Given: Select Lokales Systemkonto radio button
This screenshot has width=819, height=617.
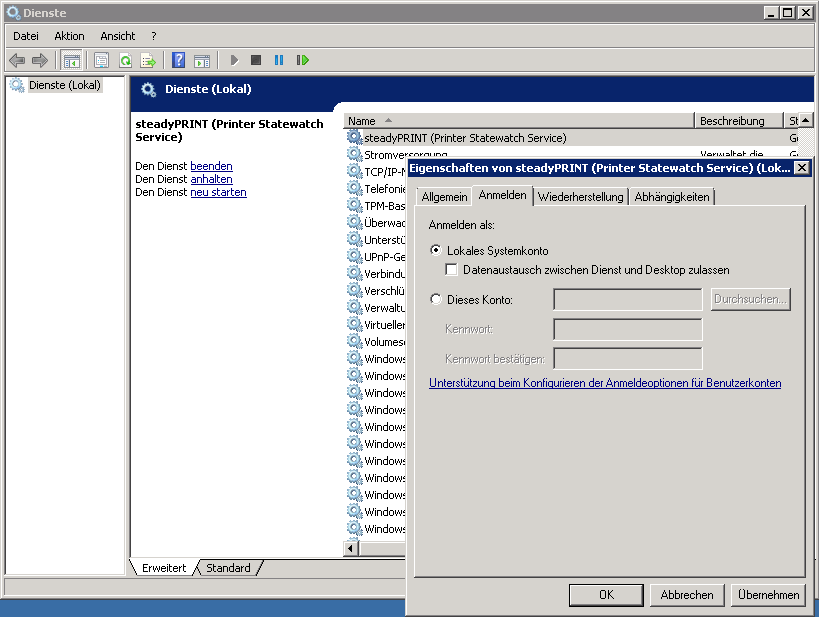Looking at the screenshot, I should (x=436, y=250).
